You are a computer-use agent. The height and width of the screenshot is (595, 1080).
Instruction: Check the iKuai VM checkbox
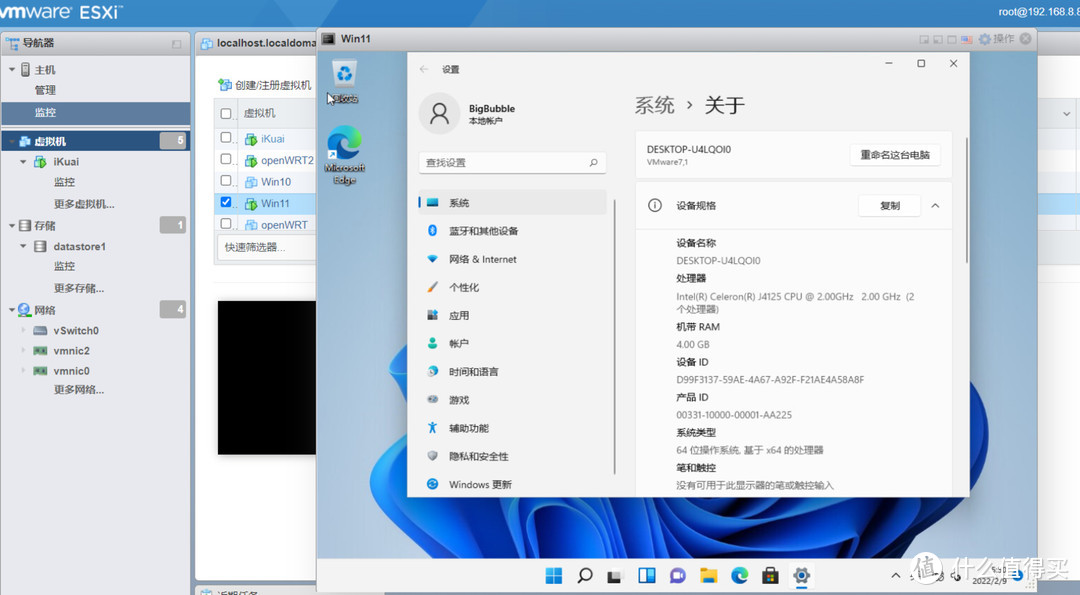[x=226, y=137]
